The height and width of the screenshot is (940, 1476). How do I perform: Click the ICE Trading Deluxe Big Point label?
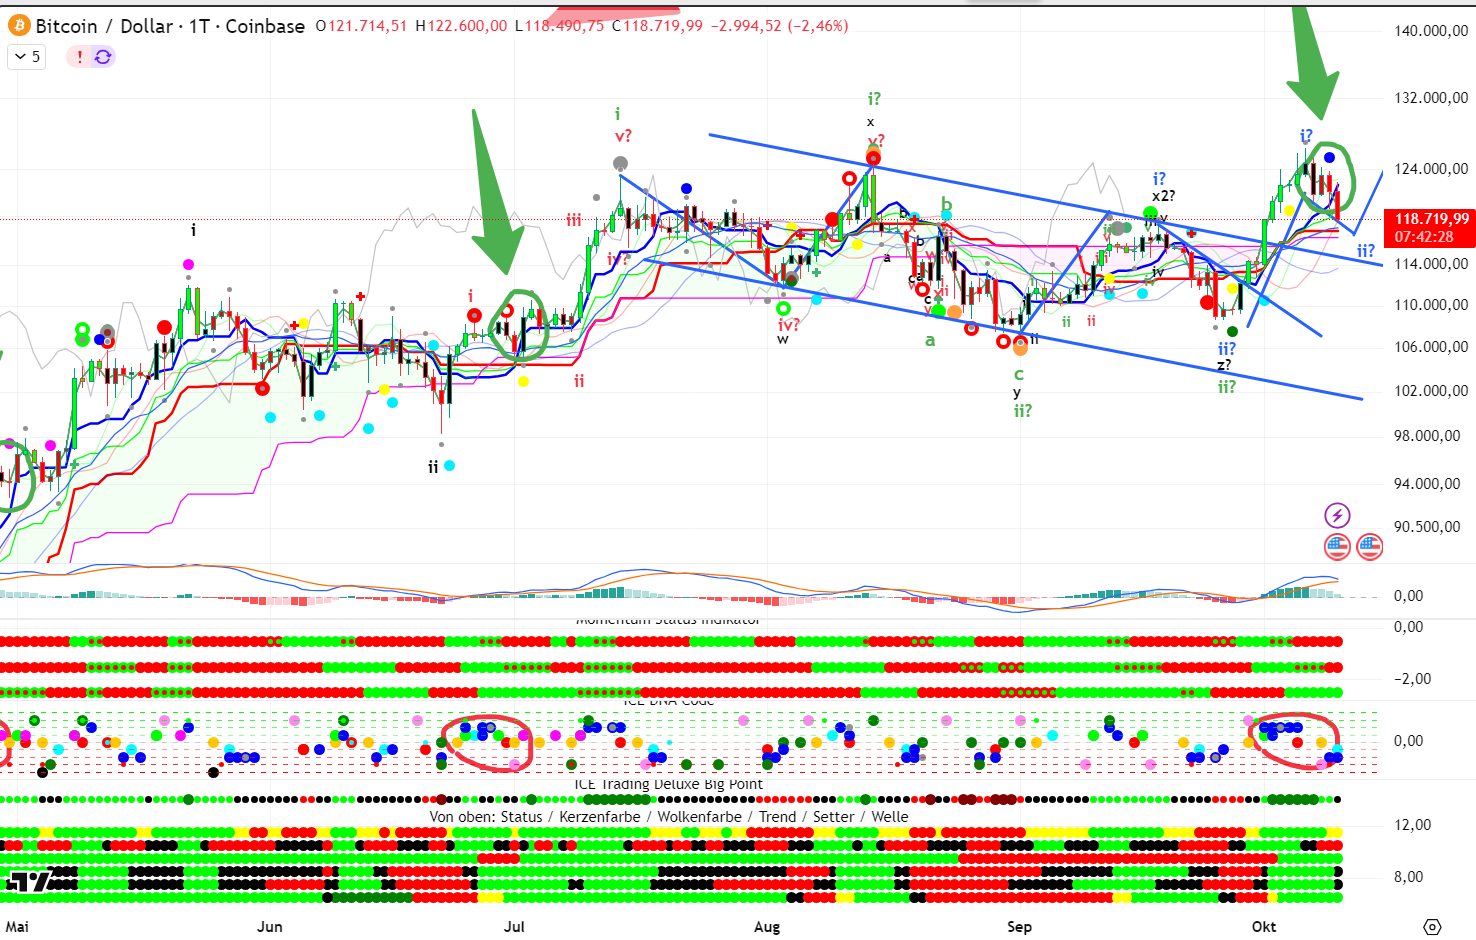[668, 784]
